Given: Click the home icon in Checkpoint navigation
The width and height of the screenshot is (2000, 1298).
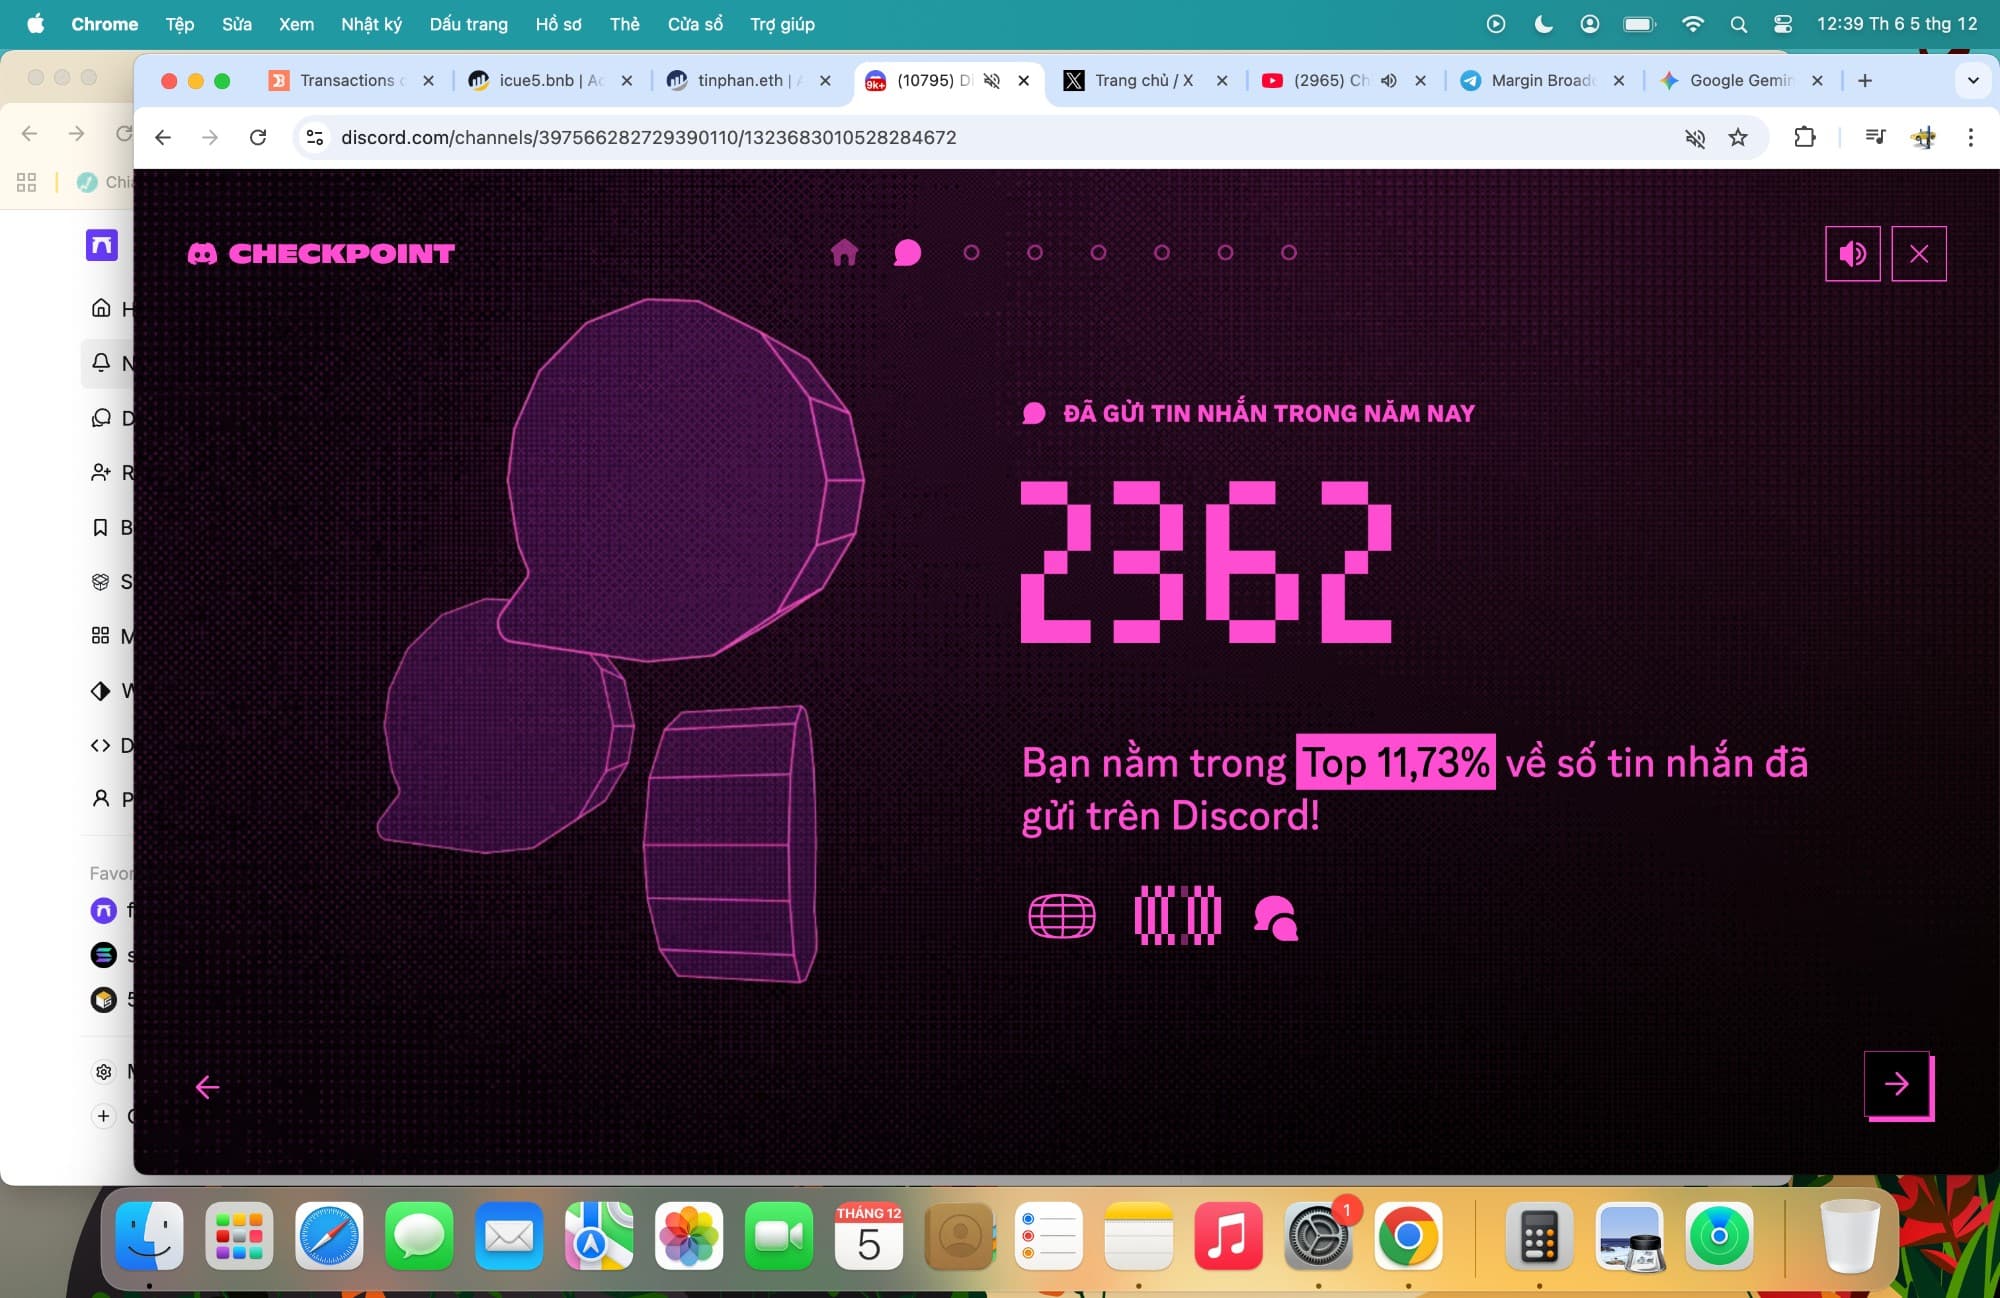Looking at the screenshot, I should [x=844, y=252].
